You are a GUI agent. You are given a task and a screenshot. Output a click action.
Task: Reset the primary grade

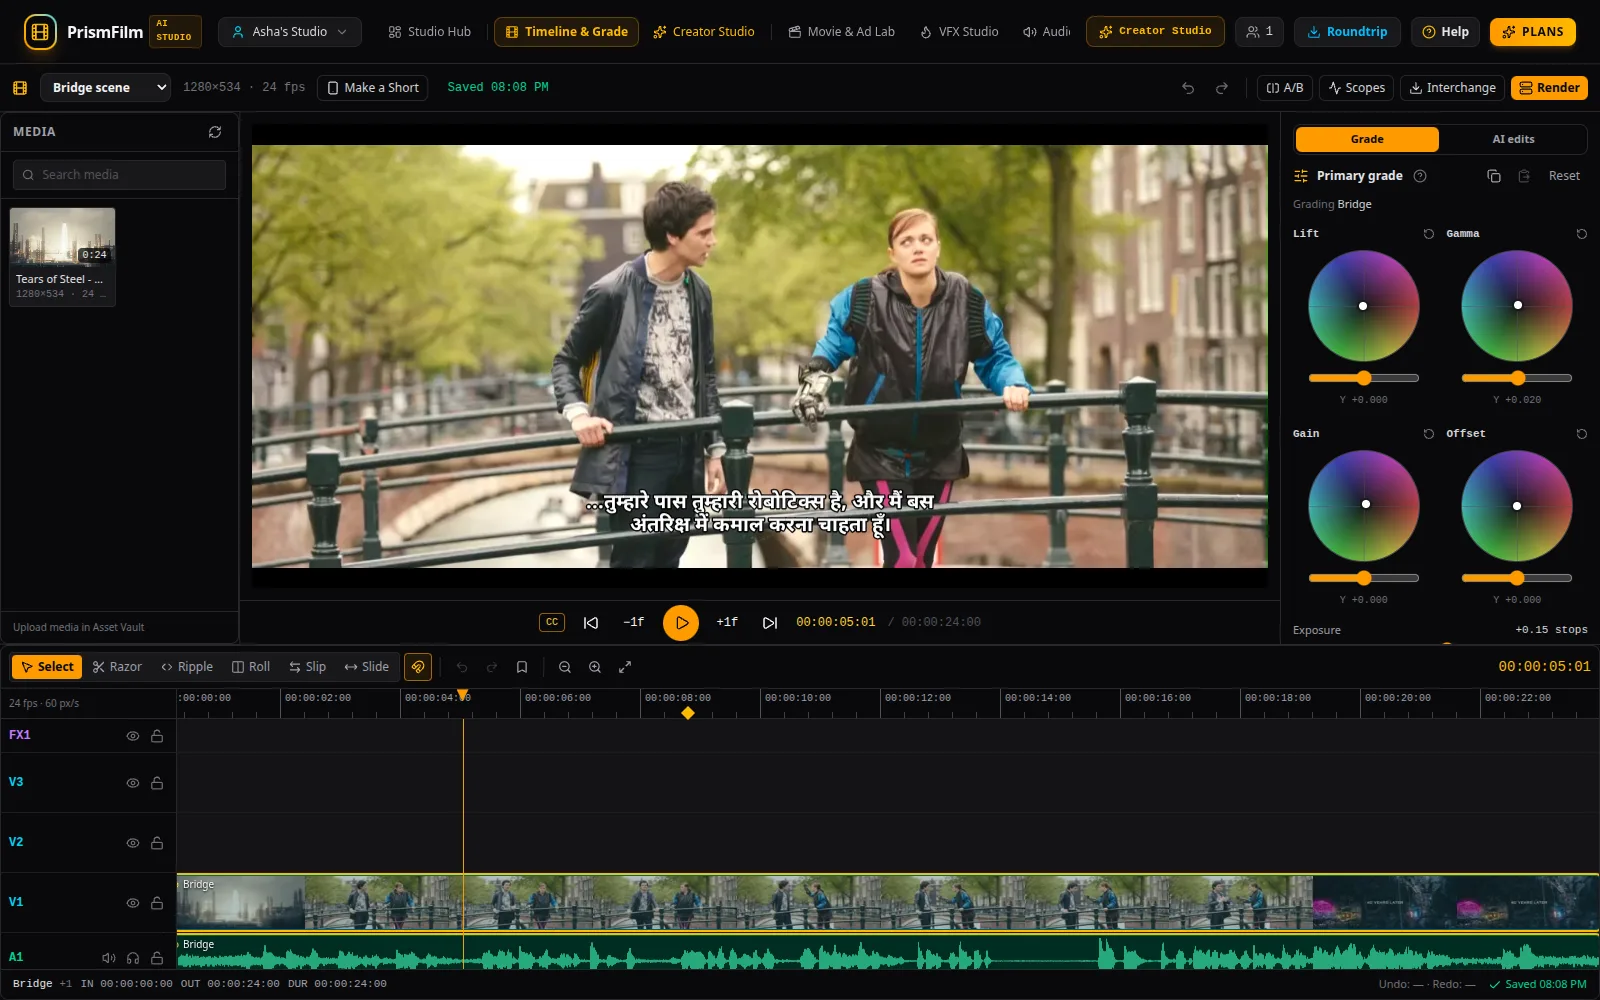point(1564,176)
